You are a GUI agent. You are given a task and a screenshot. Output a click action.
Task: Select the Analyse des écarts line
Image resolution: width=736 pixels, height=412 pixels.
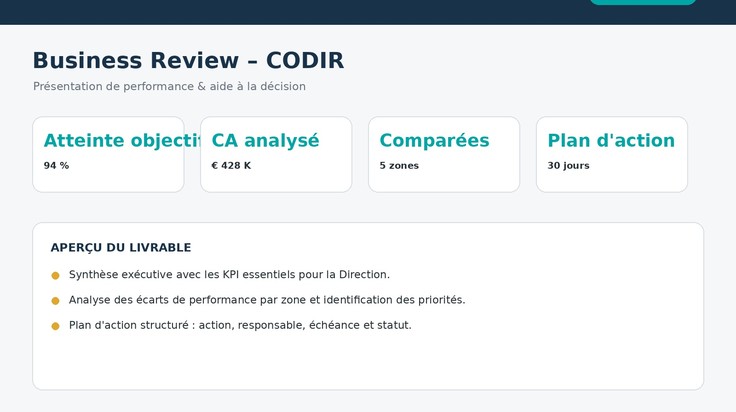coord(267,300)
